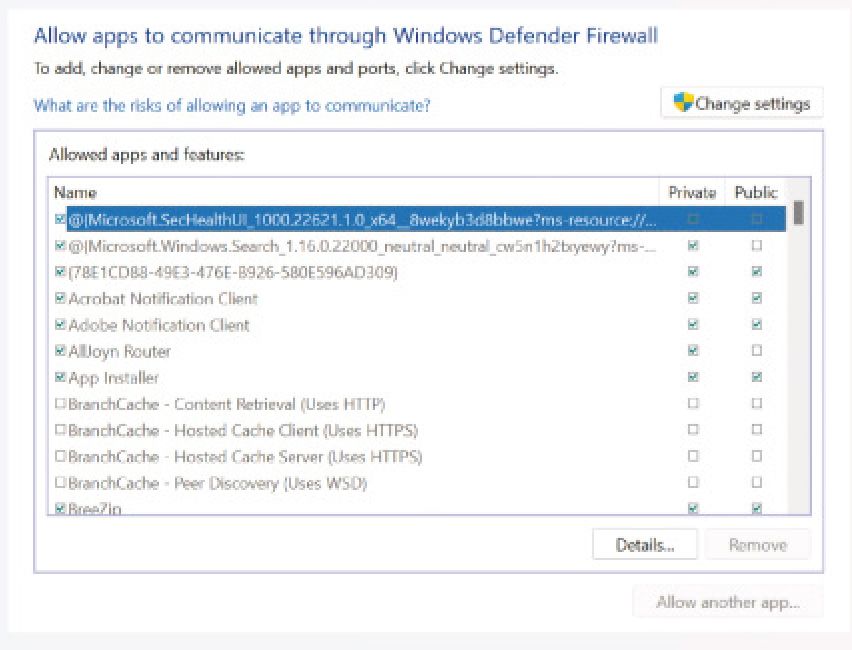
Task: Click the Change settings button
Action: [x=742, y=103]
